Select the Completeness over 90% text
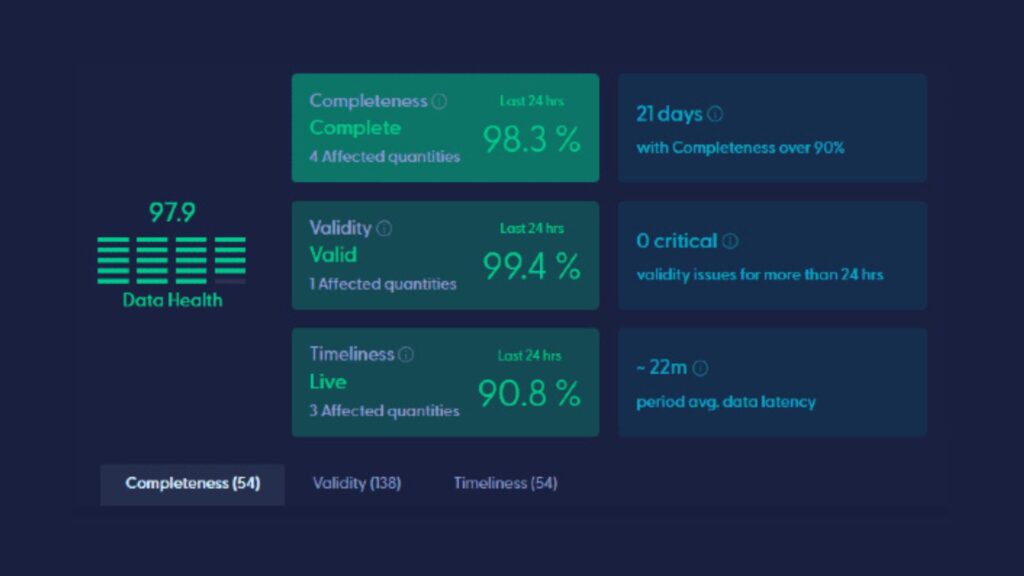The image size is (1024, 576). coord(740,148)
